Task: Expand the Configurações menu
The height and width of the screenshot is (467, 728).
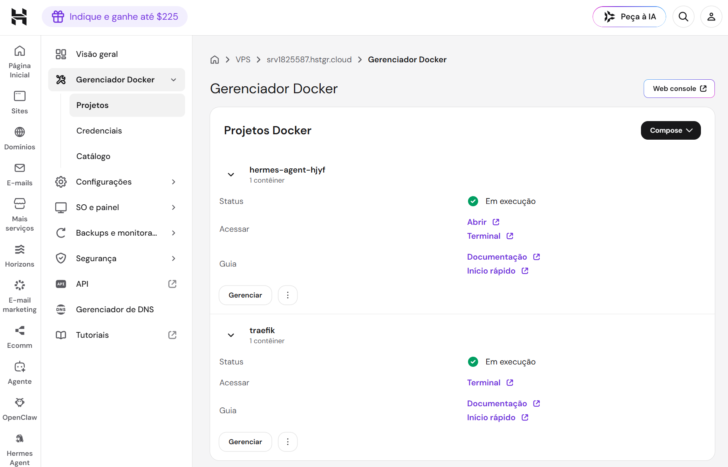Action: [116, 182]
